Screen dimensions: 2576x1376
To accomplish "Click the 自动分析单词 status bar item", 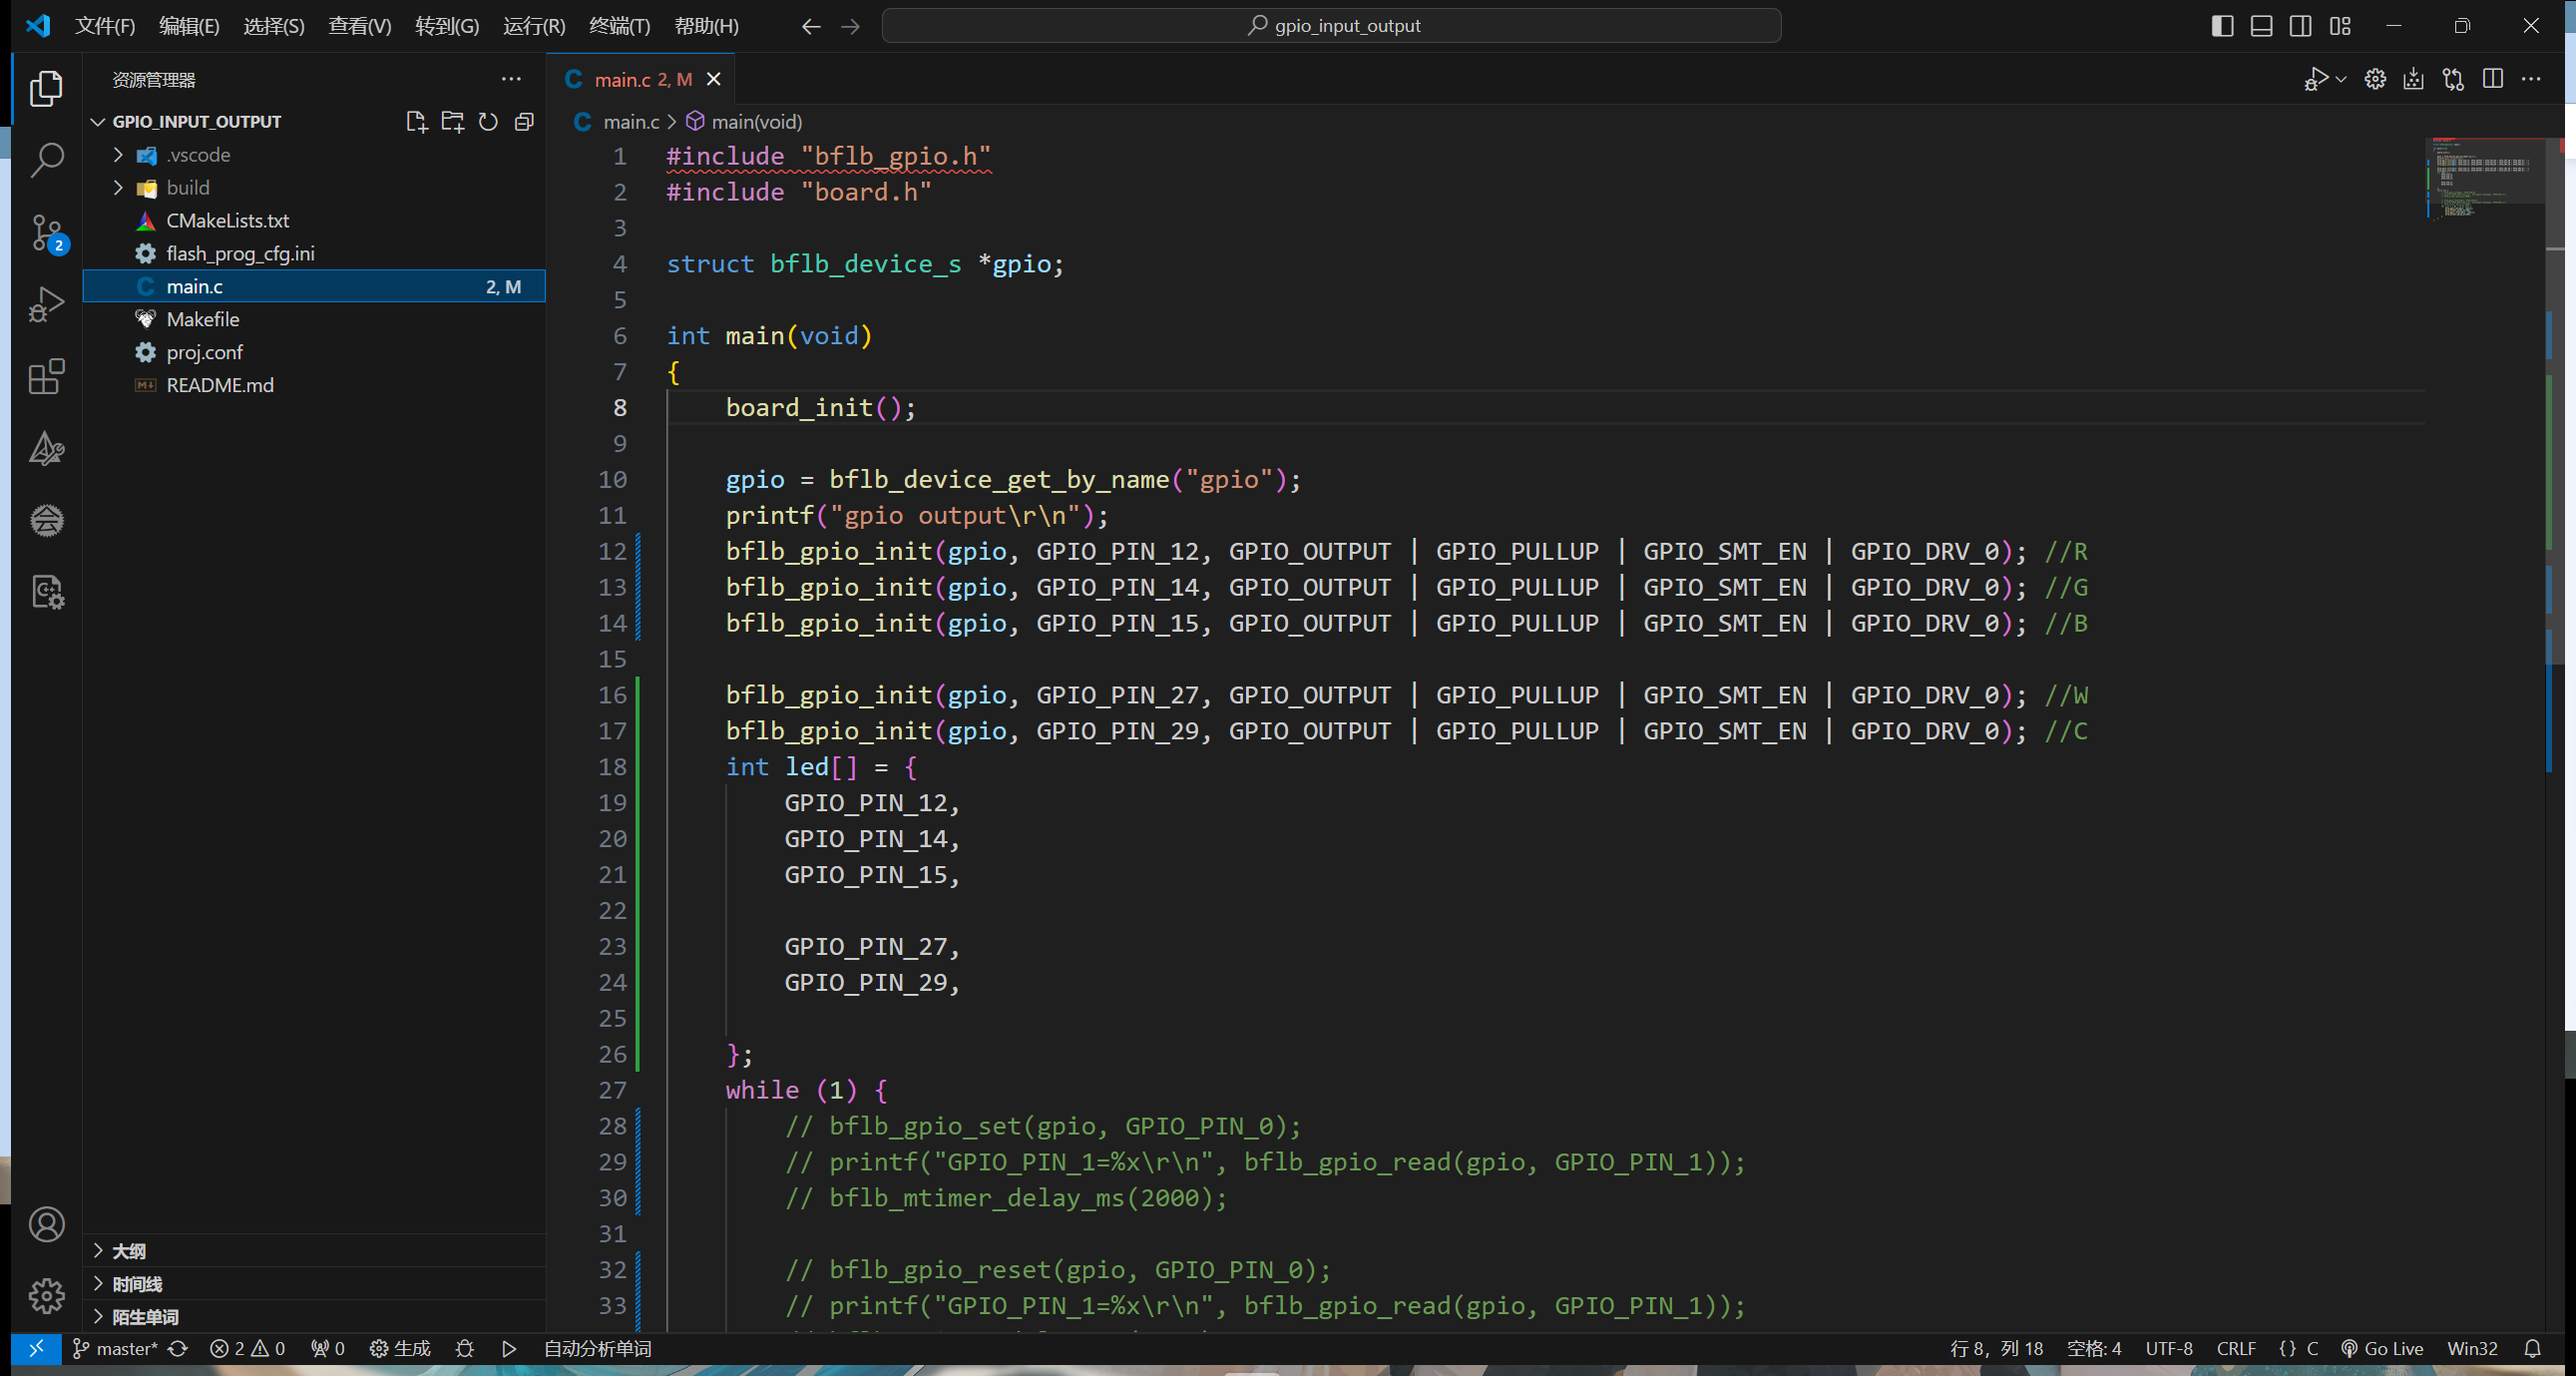I will coord(597,1348).
